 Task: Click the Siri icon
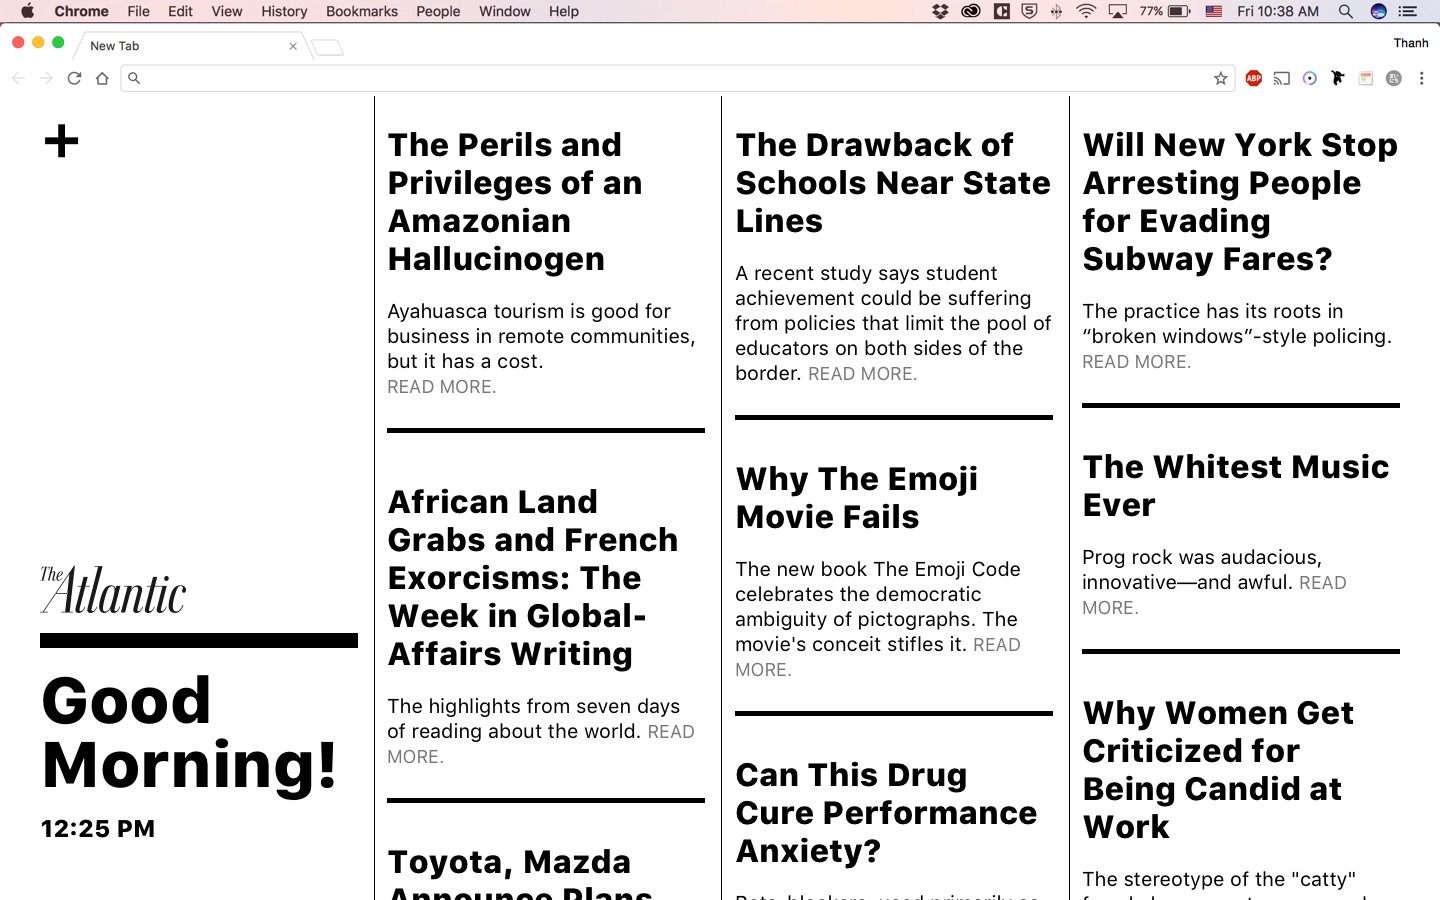click(1378, 11)
